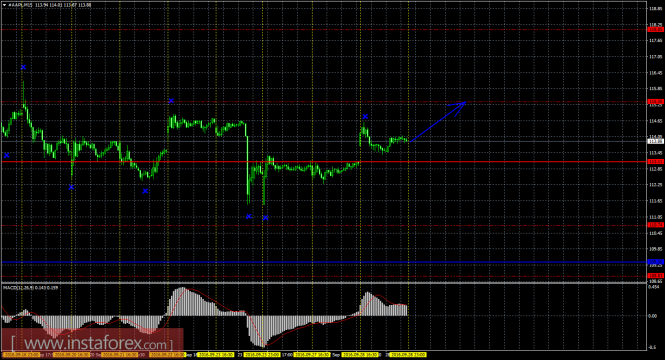
Task: Select the blue trend arrow on chart
Action: pos(438,121)
